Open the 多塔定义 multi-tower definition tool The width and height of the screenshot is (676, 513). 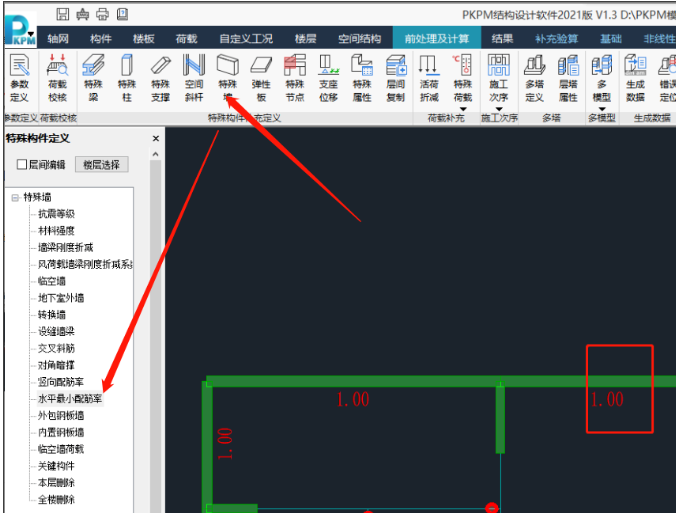[535, 78]
